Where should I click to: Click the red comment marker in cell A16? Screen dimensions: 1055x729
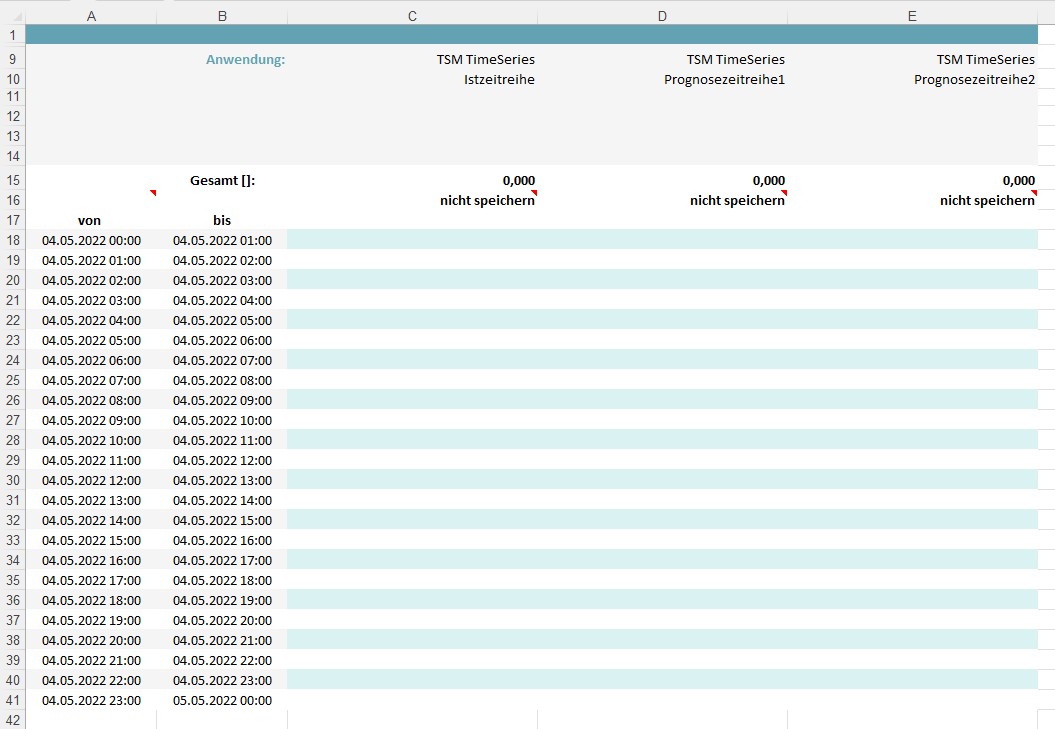pyautogui.click(x=153, y=193)
